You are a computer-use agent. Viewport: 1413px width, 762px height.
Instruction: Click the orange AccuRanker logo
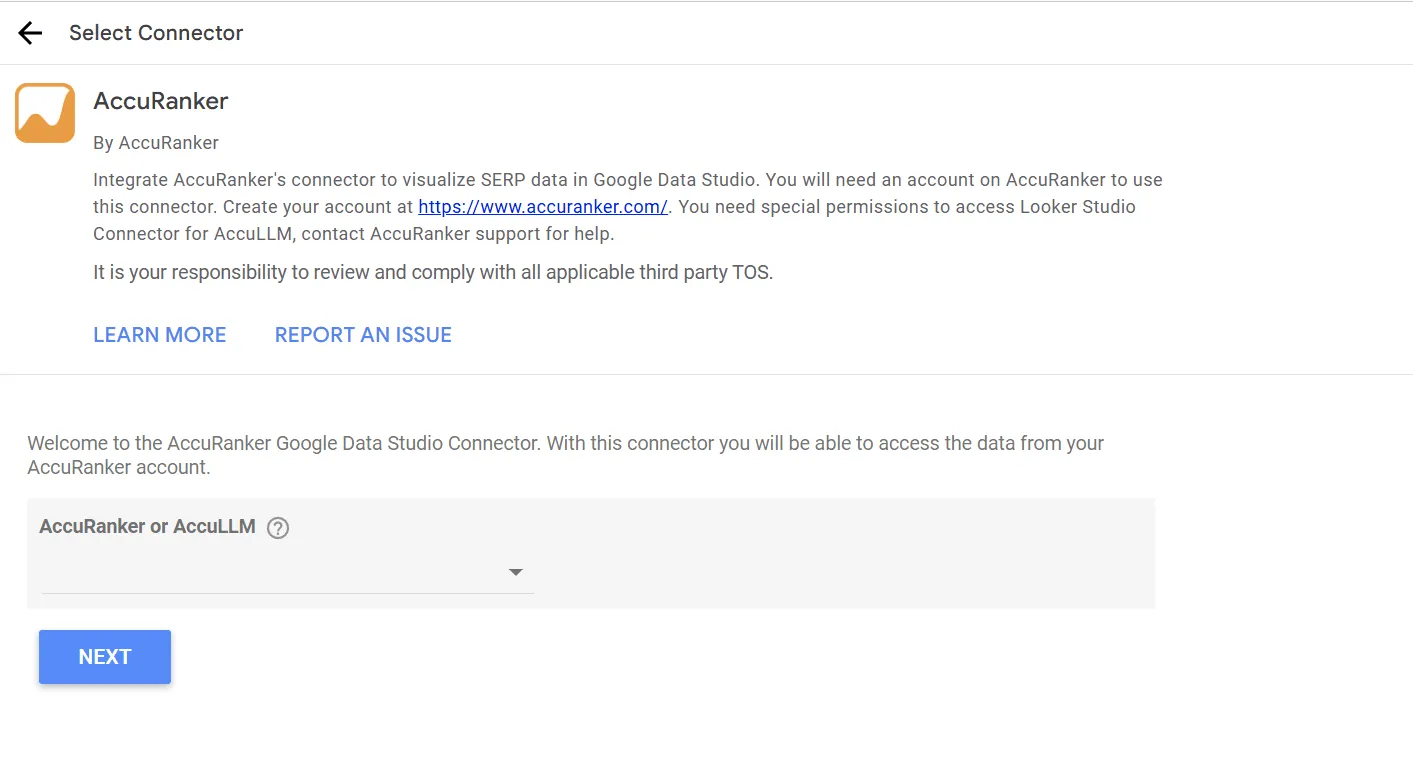[45, 113]
